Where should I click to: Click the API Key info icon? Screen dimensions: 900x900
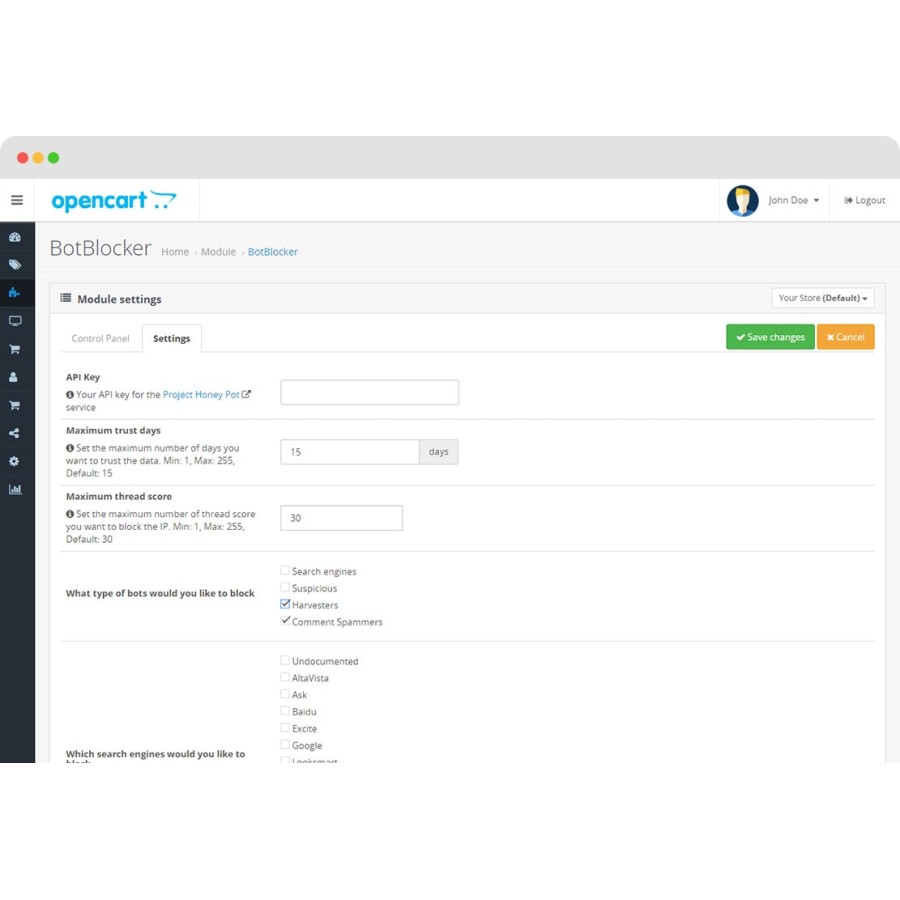(70, 394)
